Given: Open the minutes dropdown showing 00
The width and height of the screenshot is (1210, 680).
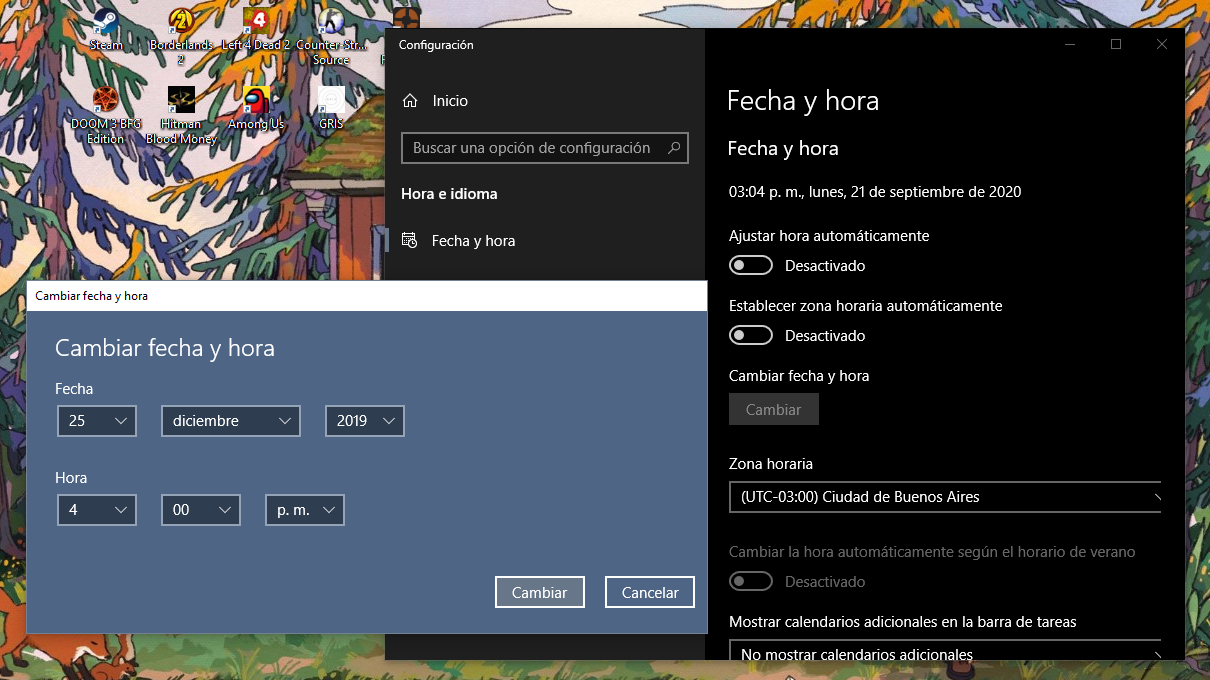Looking at the screenshot, I should tap(201, 510).
